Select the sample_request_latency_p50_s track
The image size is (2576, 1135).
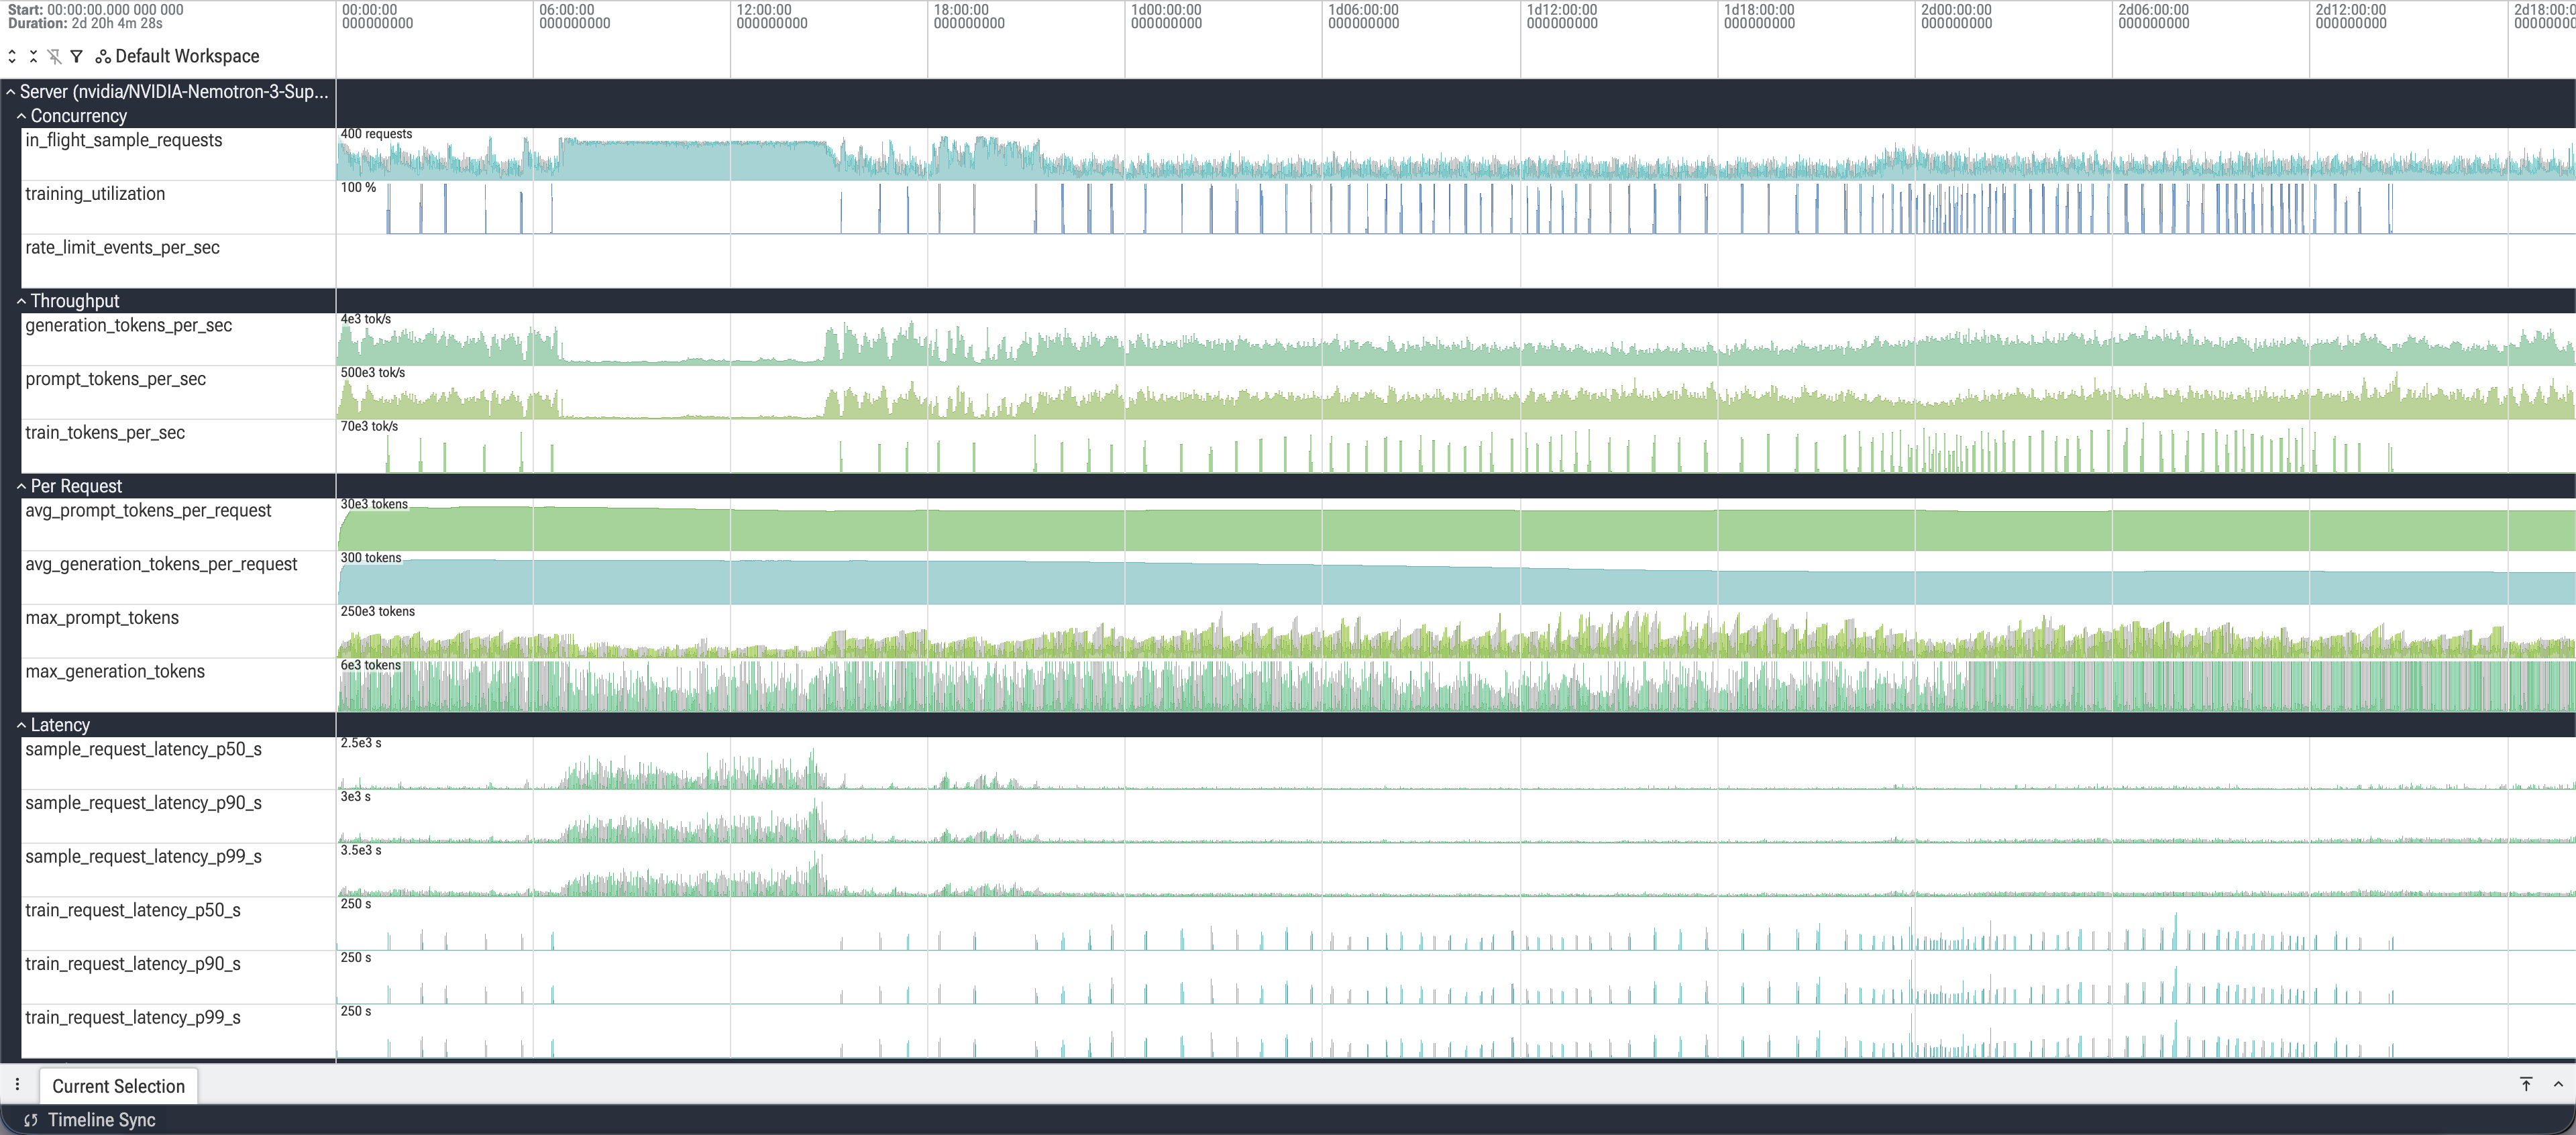pos(143,750)
